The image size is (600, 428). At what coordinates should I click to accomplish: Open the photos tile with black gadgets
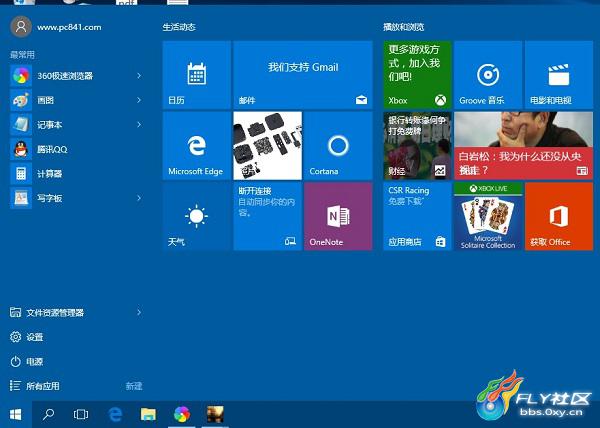point(267,146)
